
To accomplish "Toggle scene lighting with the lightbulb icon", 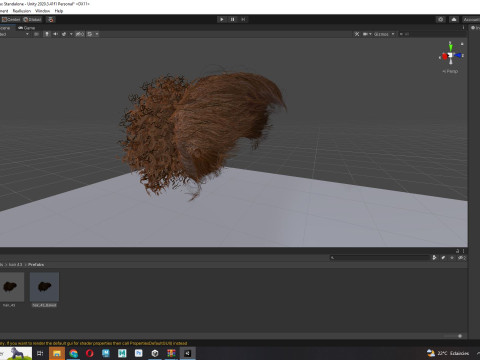I will click(x=47, y=34).
